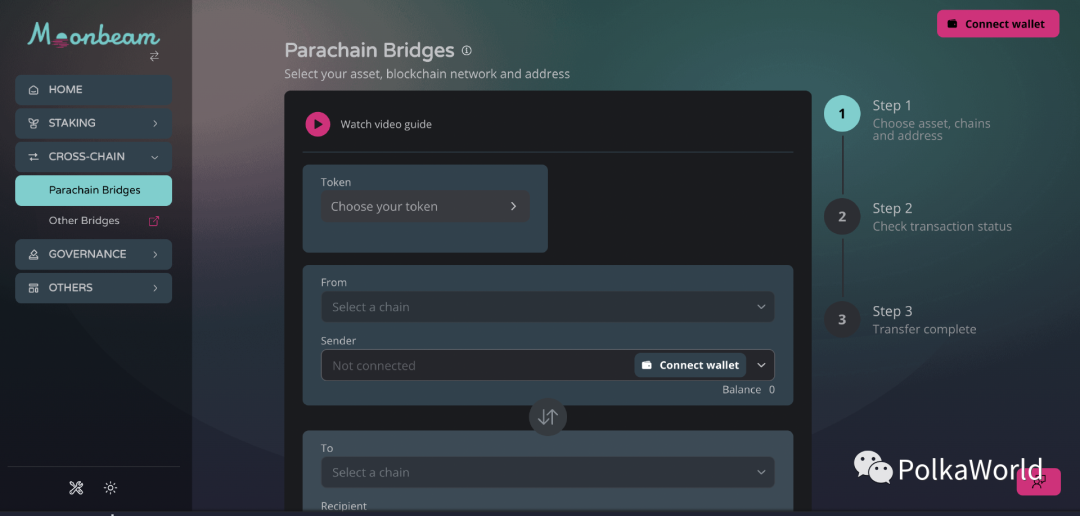
Task: Select Parachain Bridges menu item
Action: tap(93, 190)
